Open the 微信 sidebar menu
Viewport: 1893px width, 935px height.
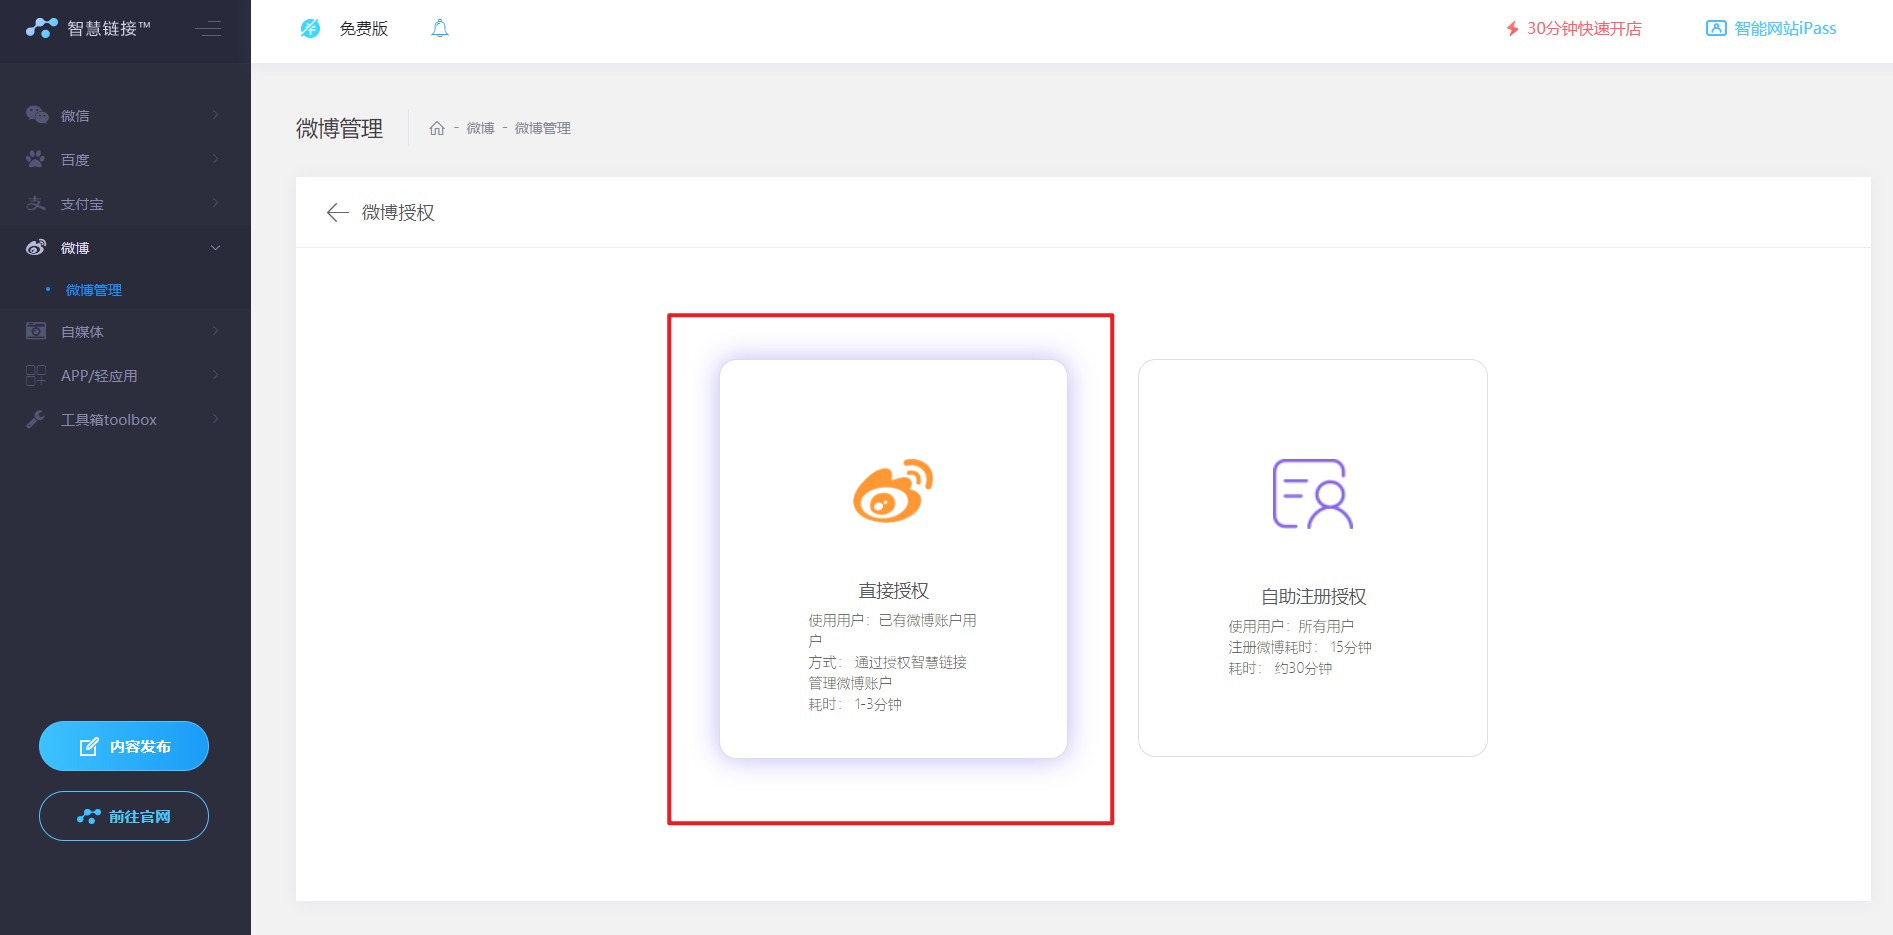(125, 115)
